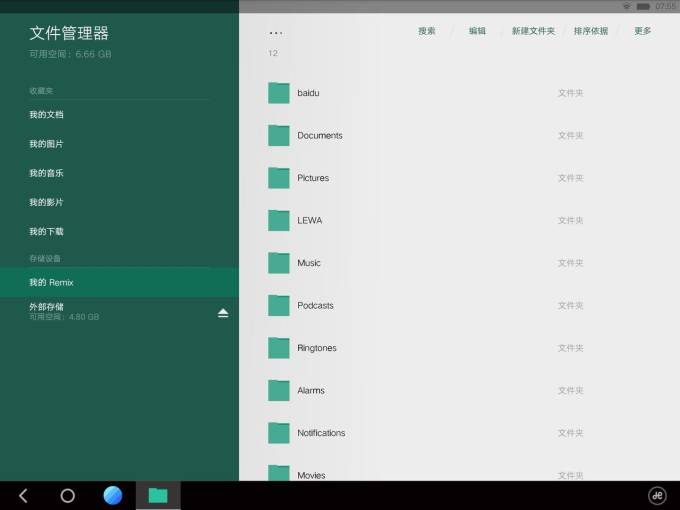Click the Ringtones folder name
The width and height of the screenshot is (680, 510).
coord(317,348)
